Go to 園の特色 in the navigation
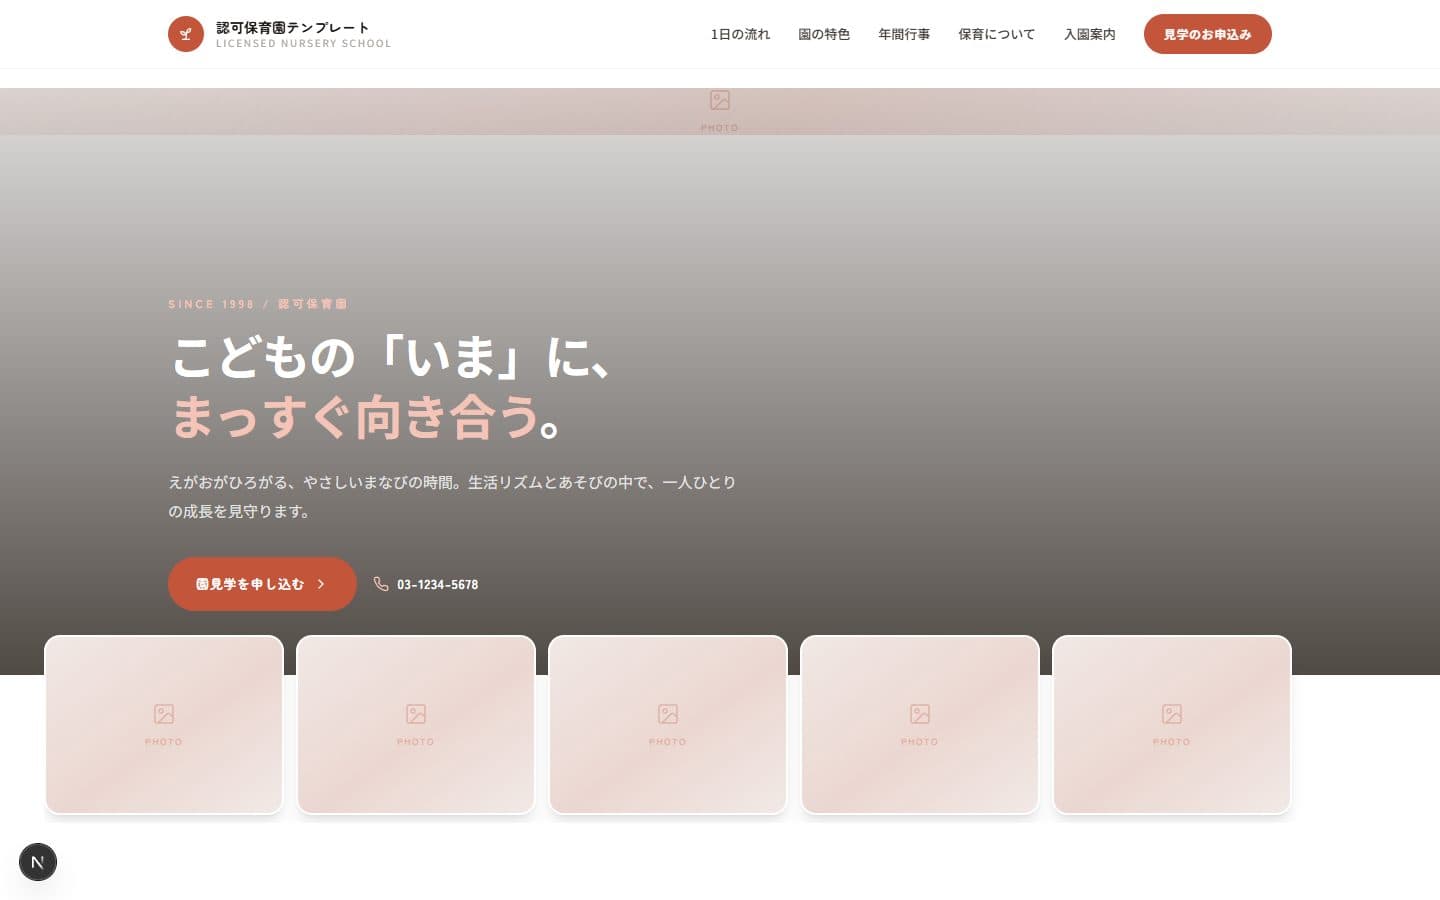The width and height of the screenshot is (1440, 900). tap(824, 34)
